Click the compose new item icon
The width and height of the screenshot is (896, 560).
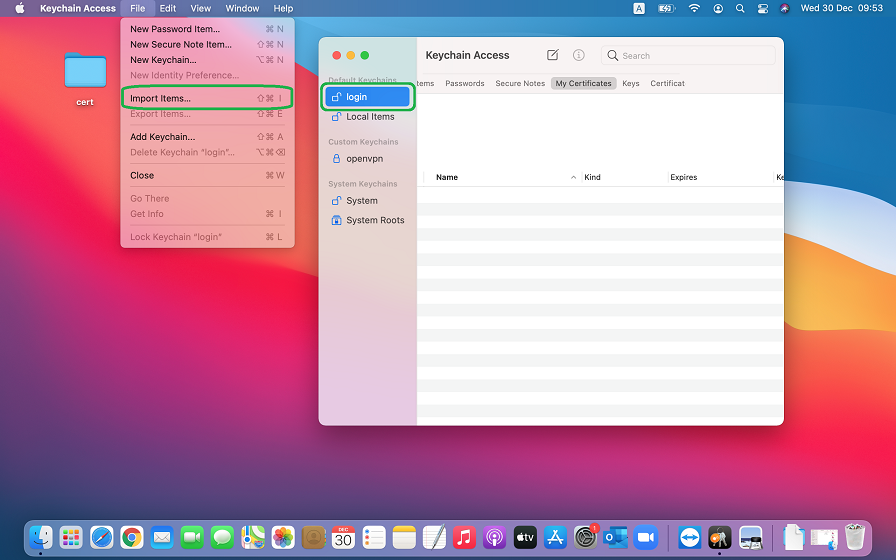coord(553,55)
